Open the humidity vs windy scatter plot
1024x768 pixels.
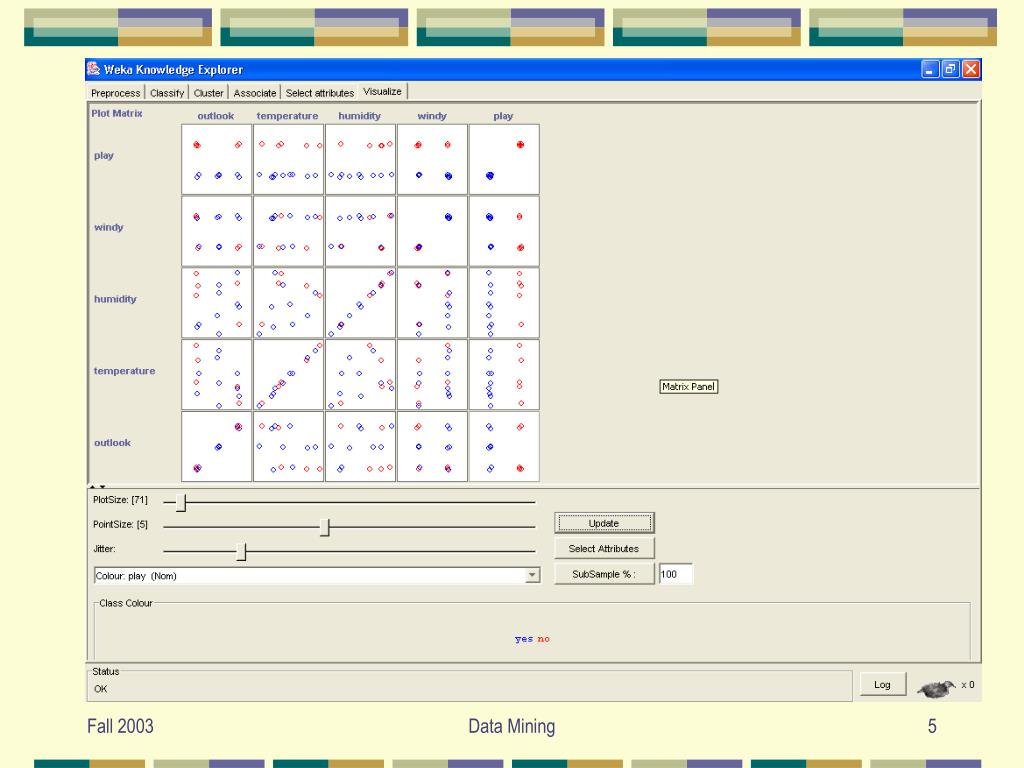point(432,303)
